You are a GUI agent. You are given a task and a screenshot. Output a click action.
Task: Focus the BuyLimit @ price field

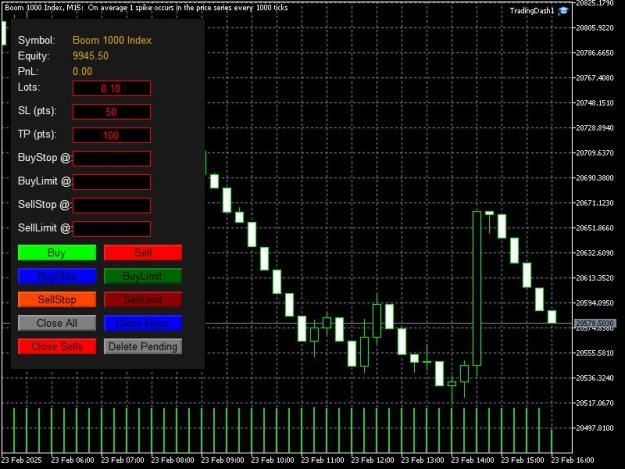(112, 182)
